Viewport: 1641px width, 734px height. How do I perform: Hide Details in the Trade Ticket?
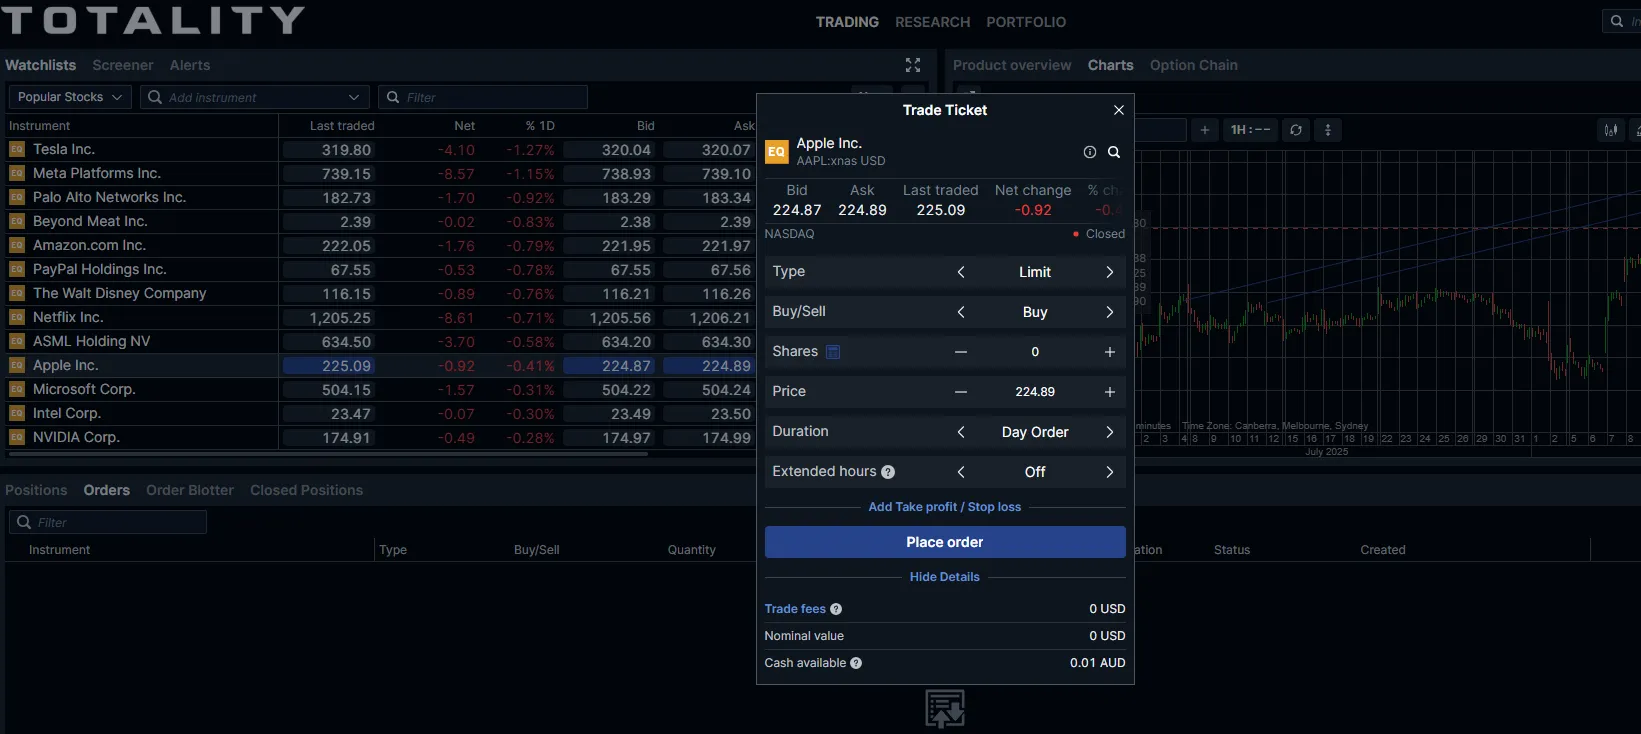pos(944,577)
